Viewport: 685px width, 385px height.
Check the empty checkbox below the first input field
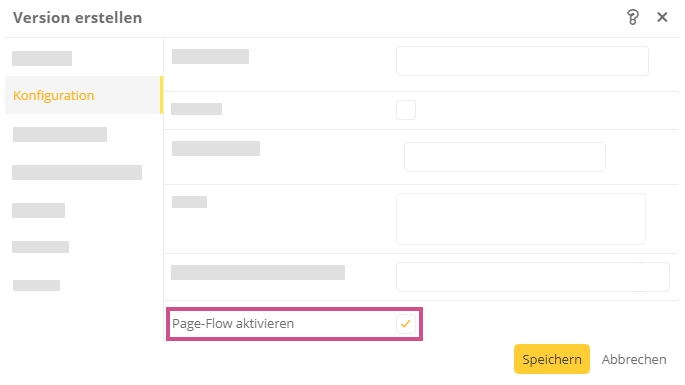coord(406,110)
